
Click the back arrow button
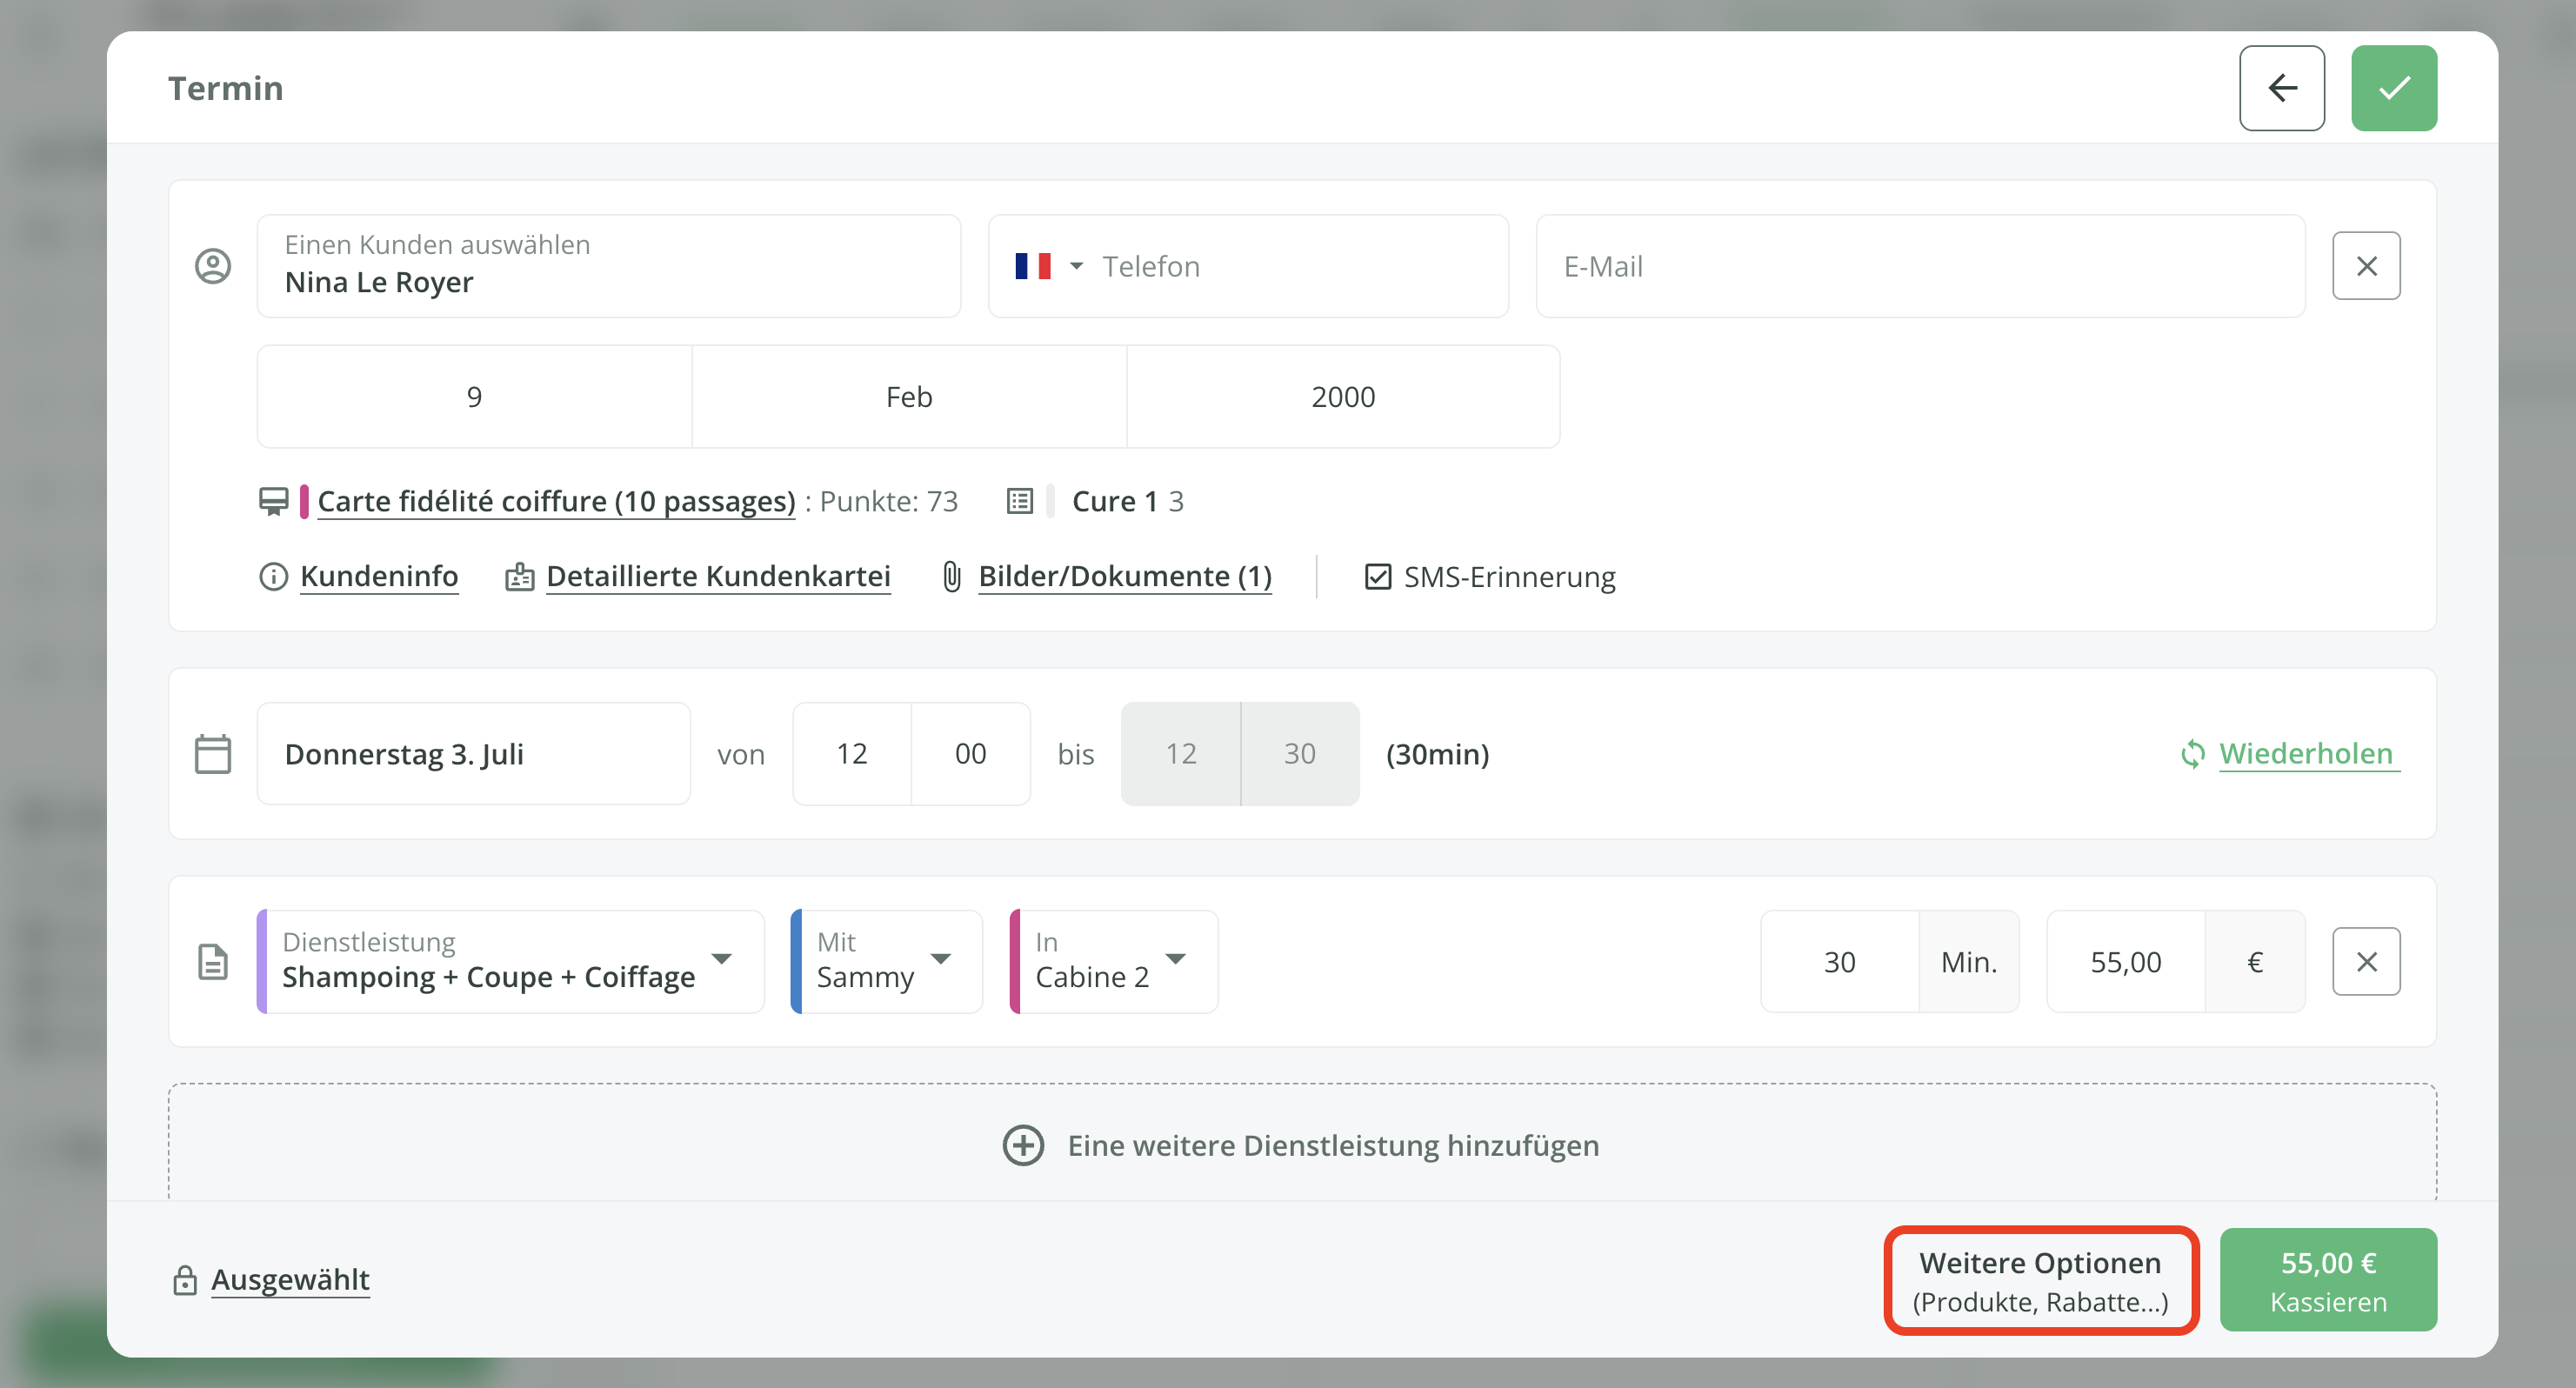[2281, 88]
